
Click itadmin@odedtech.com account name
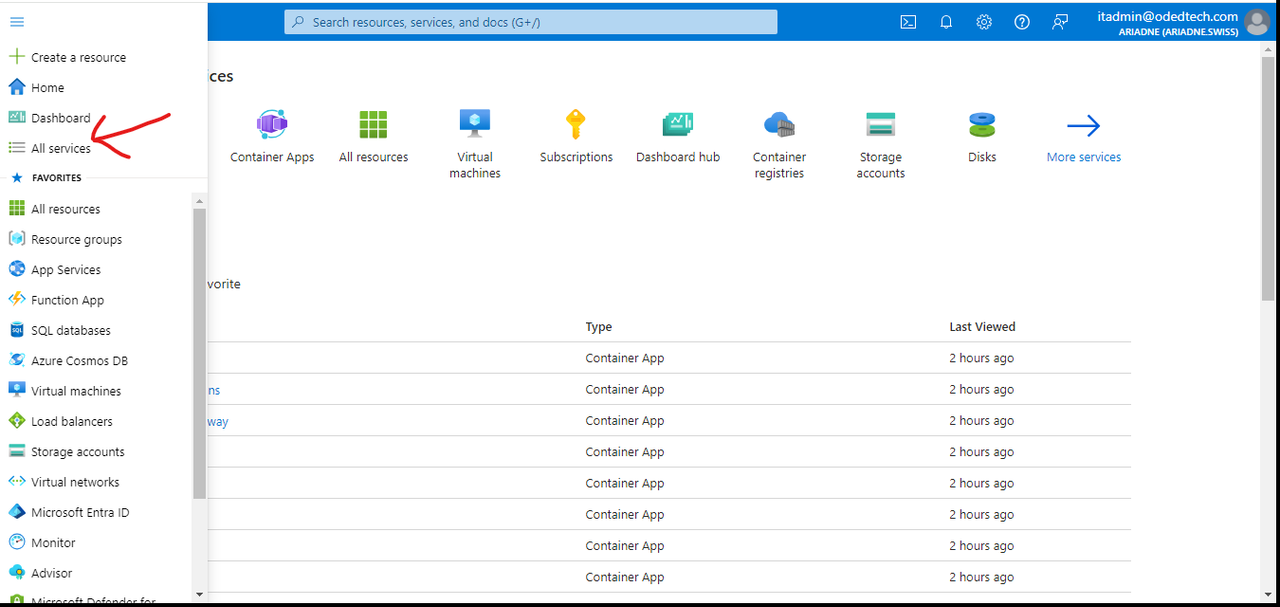[x=1167, y=16]
